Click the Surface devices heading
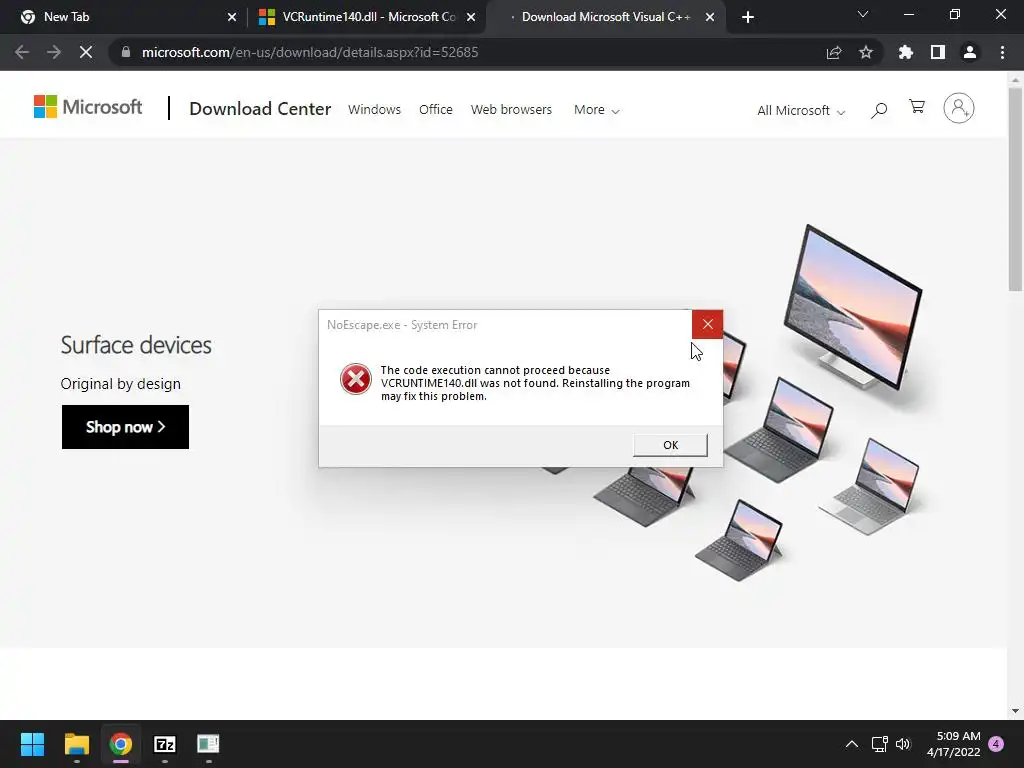The width and height of the screenshot is (1024, 768). coord(136,345)
